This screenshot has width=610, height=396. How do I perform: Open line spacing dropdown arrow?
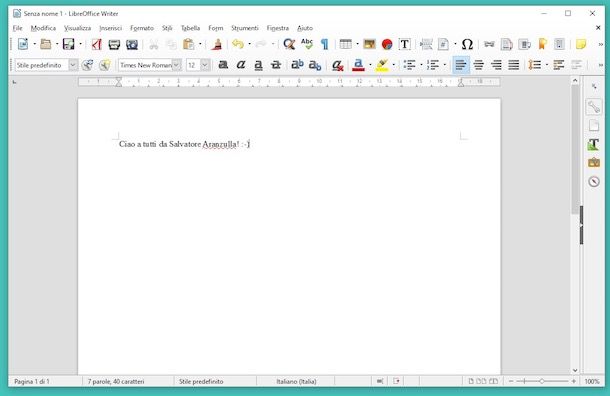pyautogui.click(x=547, y=65)
